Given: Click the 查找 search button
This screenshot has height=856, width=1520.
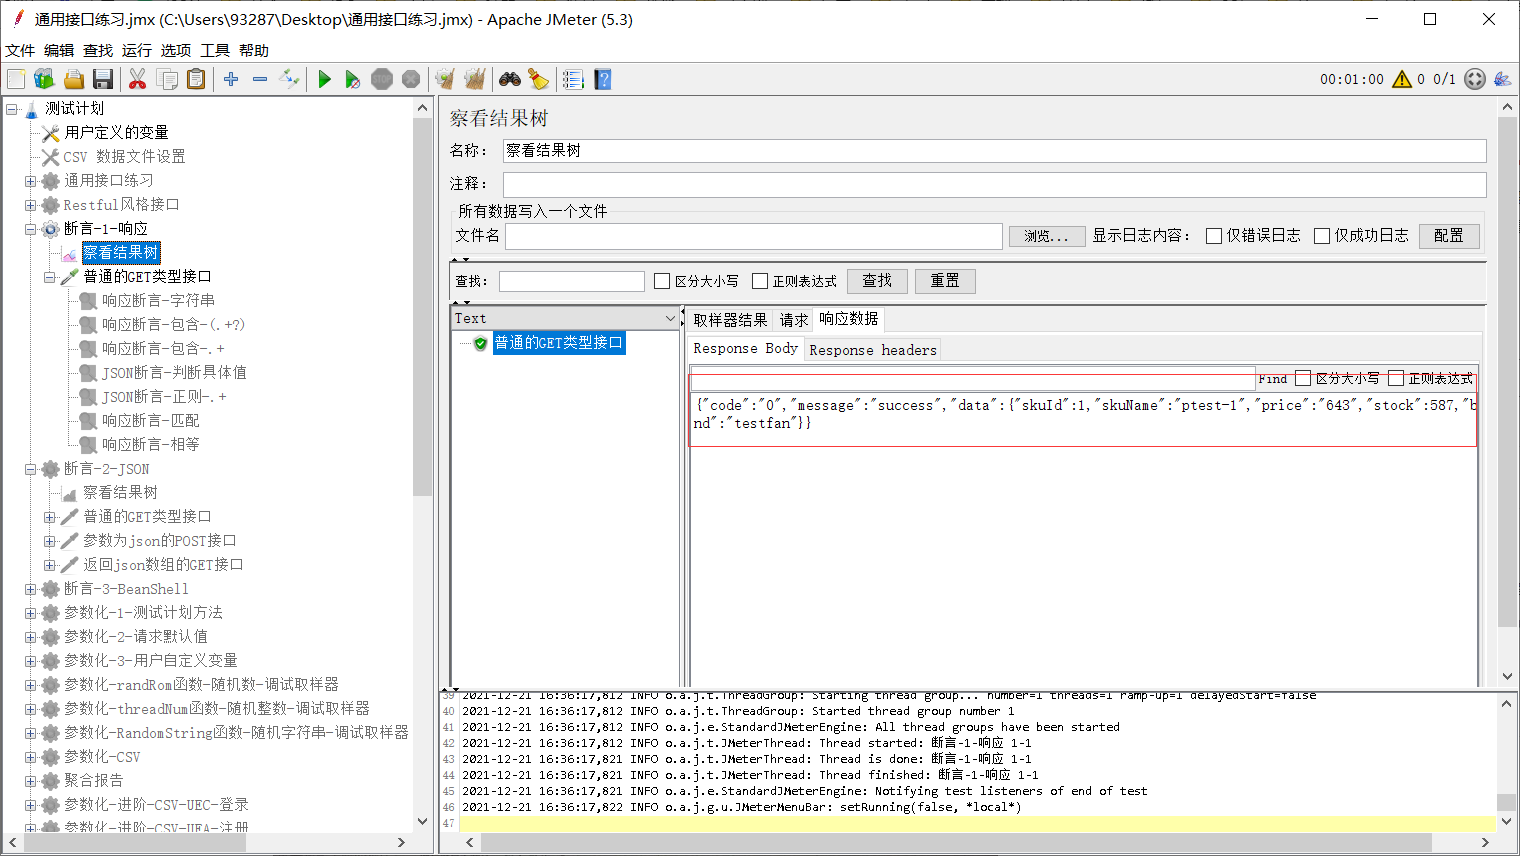Looking at the screenshot, I should 877,281.
